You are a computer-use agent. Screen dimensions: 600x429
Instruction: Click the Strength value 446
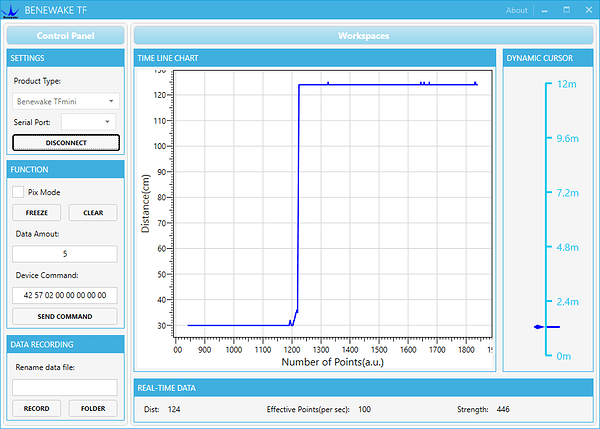click(503, 409)
